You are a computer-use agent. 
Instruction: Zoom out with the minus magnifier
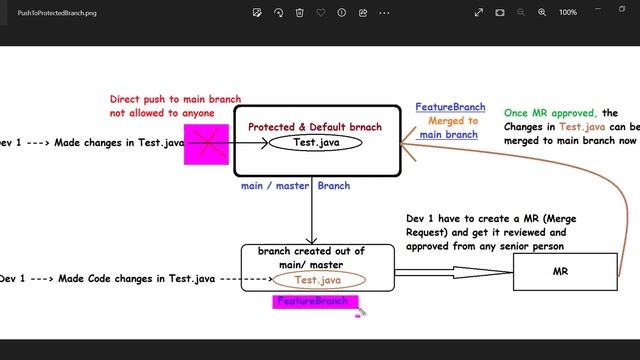[x=521, y=13]
